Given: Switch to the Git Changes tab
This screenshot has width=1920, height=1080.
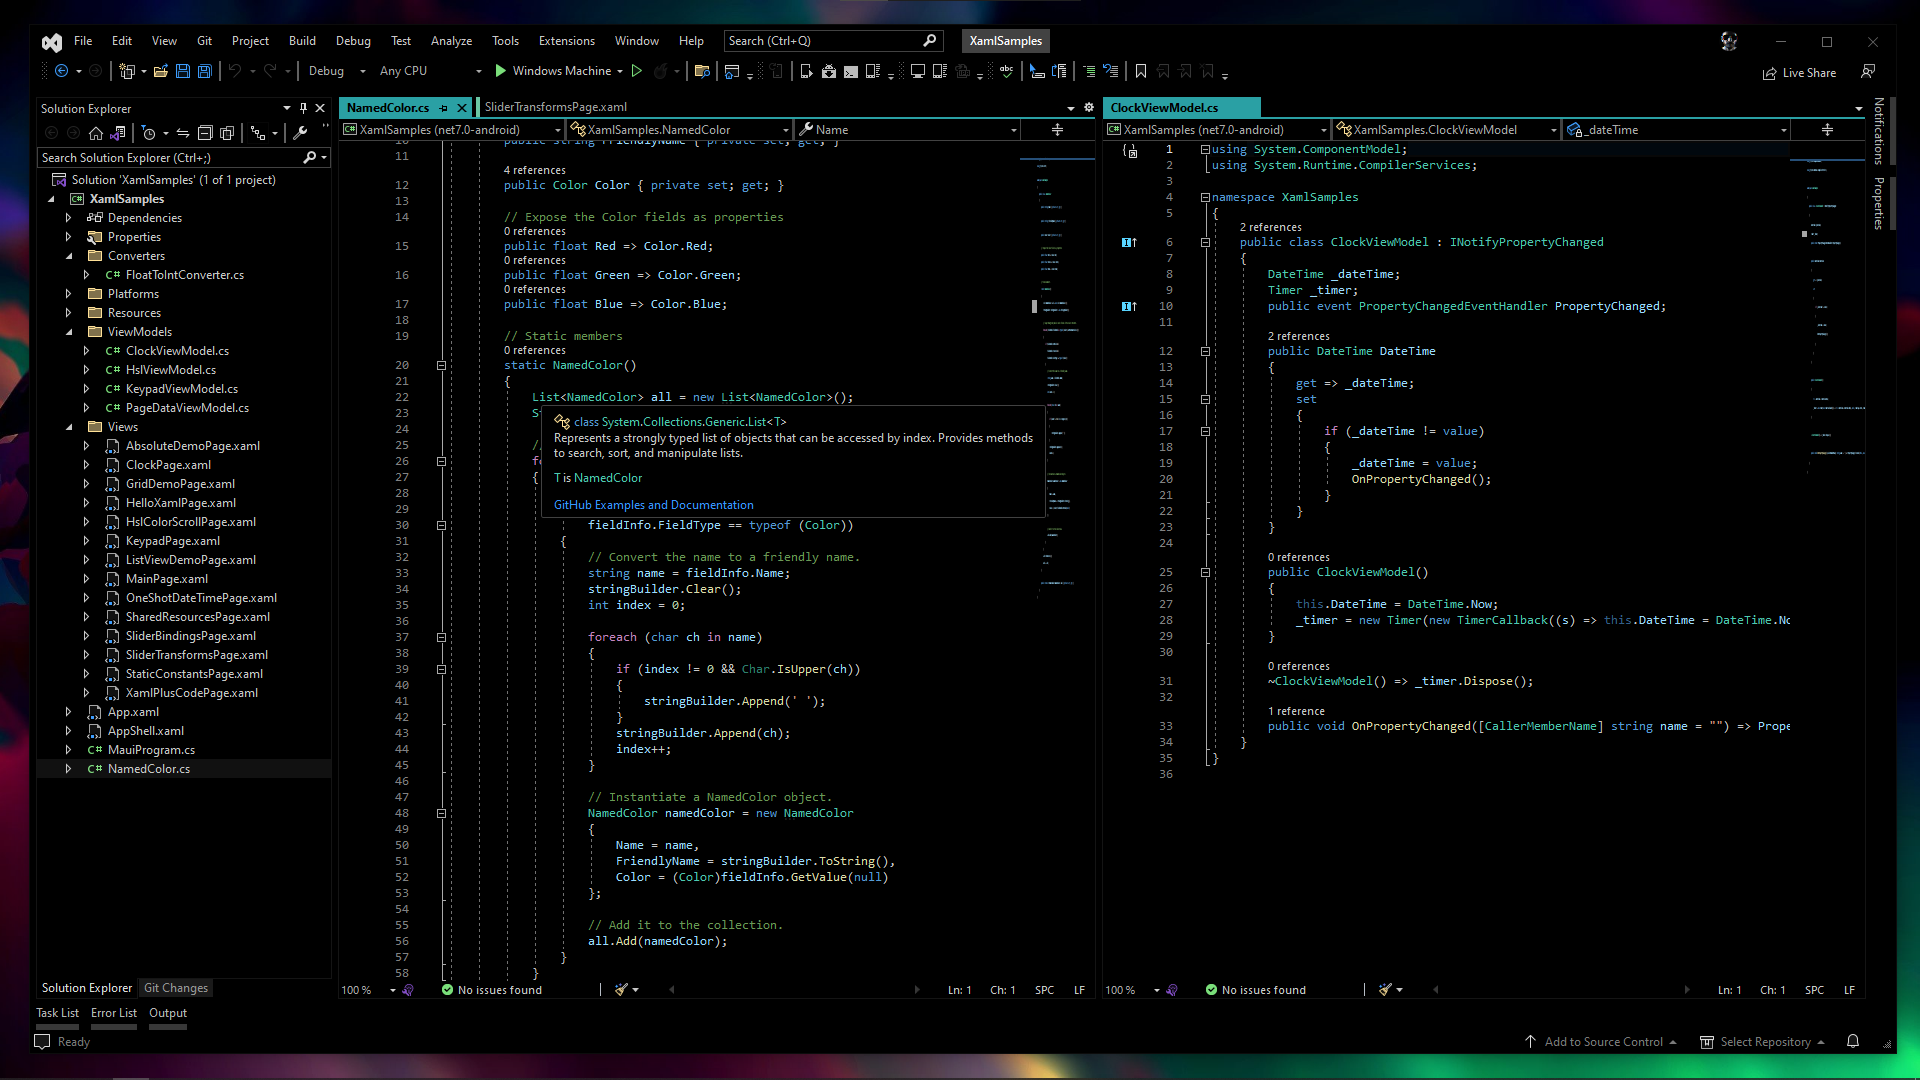Looking at the screenshot, I should click(175, 987).
